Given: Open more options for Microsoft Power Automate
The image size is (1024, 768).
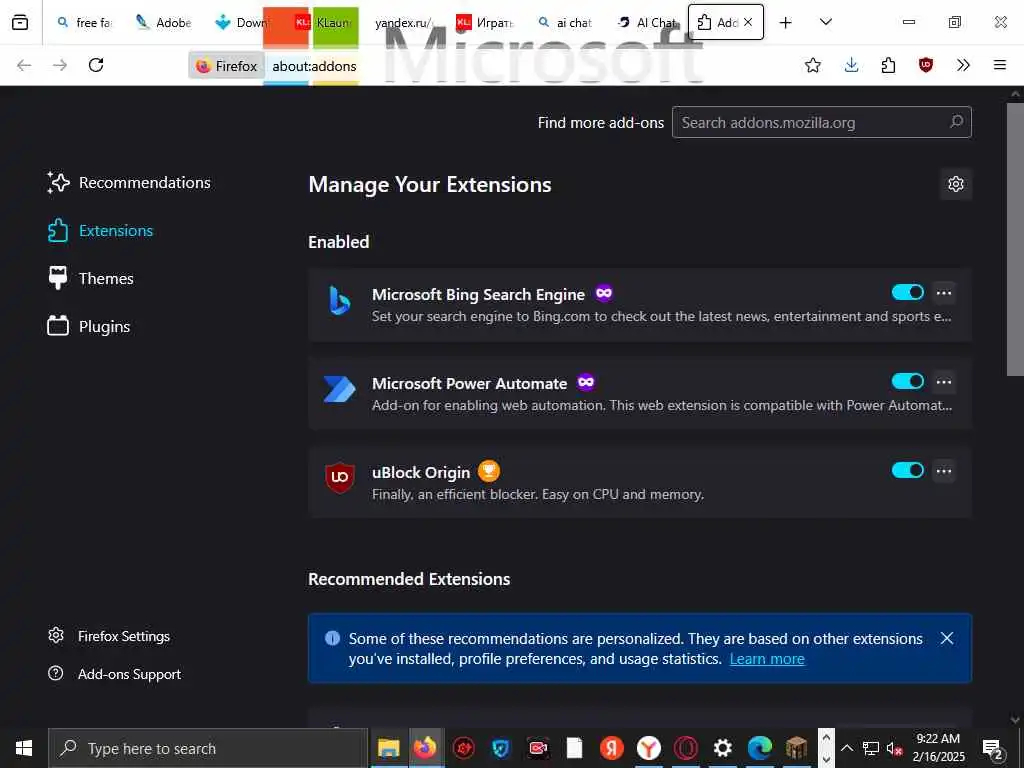Looking at the screenshot, I should click(944, 382).
